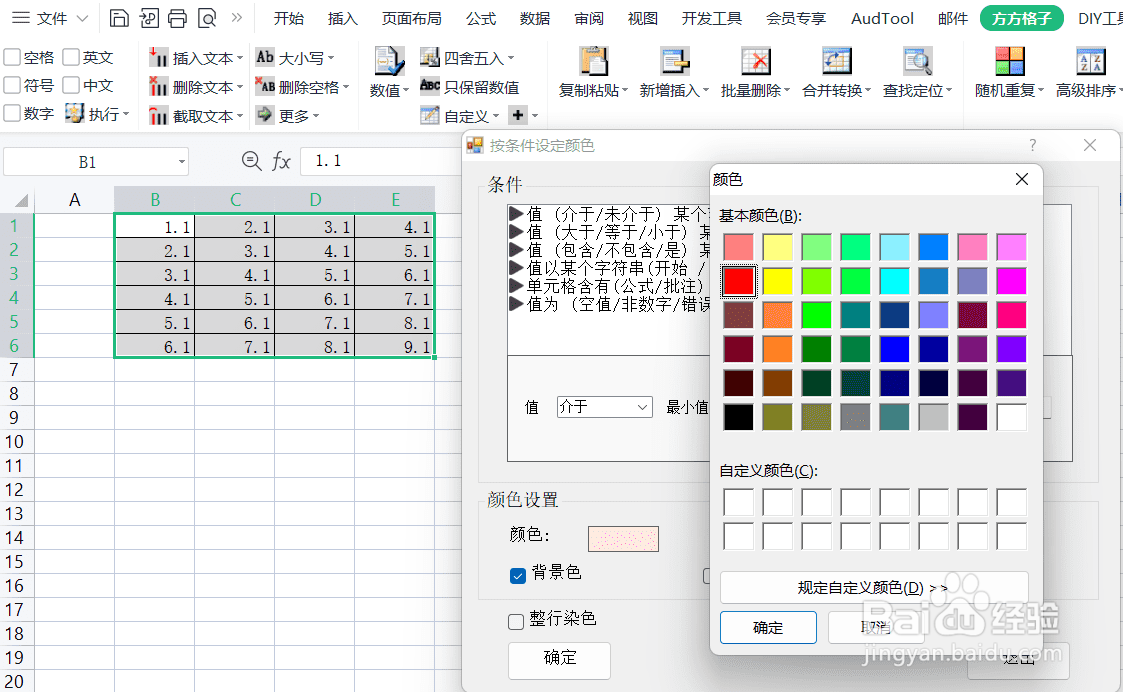Click 只保留数值 icon

click(x=430, y=87)
